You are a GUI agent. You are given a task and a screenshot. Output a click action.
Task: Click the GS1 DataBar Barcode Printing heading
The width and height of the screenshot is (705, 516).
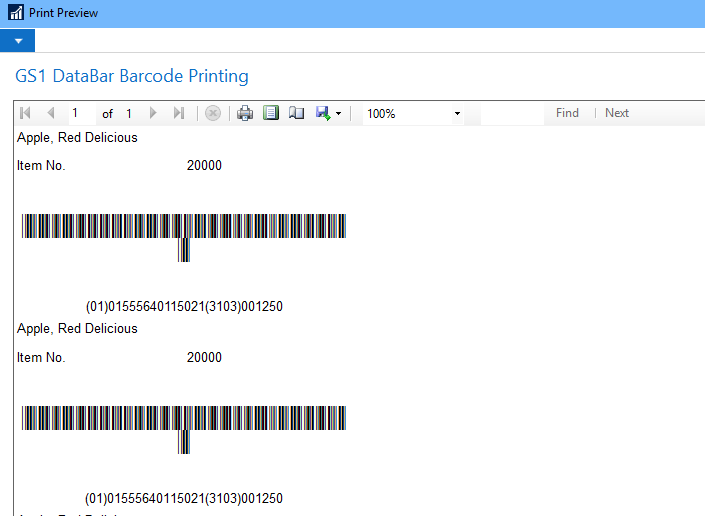[132, 76]
